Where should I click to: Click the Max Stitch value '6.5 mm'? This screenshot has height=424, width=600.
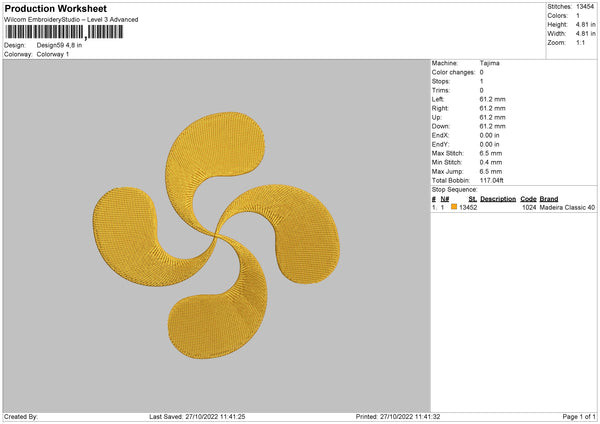[491, 153]
